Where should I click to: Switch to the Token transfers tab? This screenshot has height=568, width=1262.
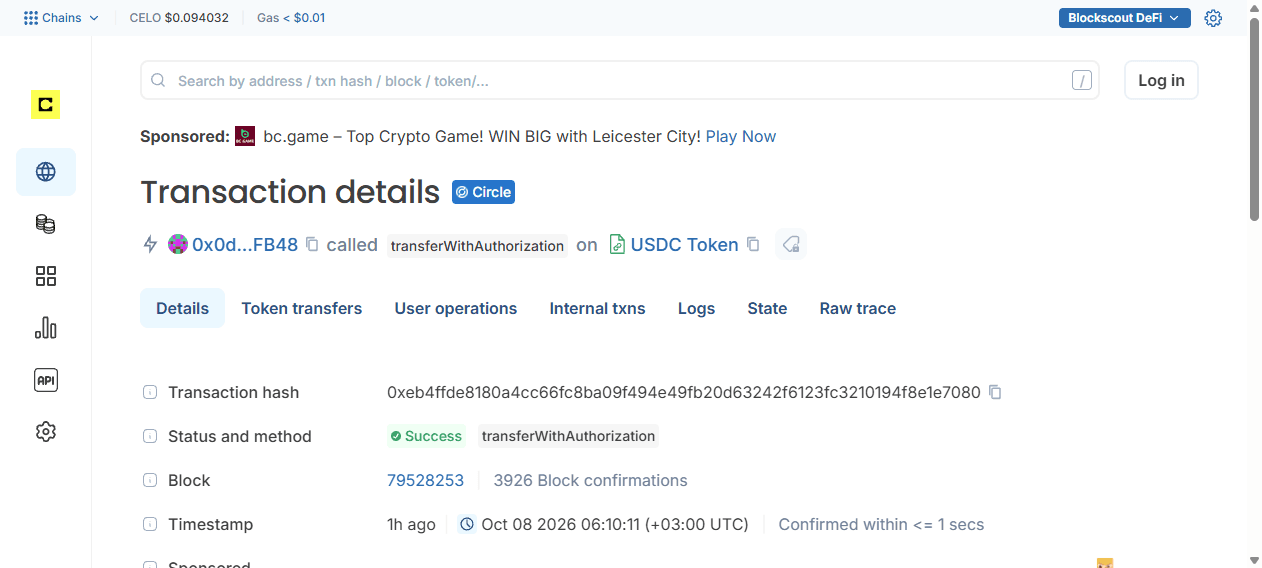click(302, 308)
